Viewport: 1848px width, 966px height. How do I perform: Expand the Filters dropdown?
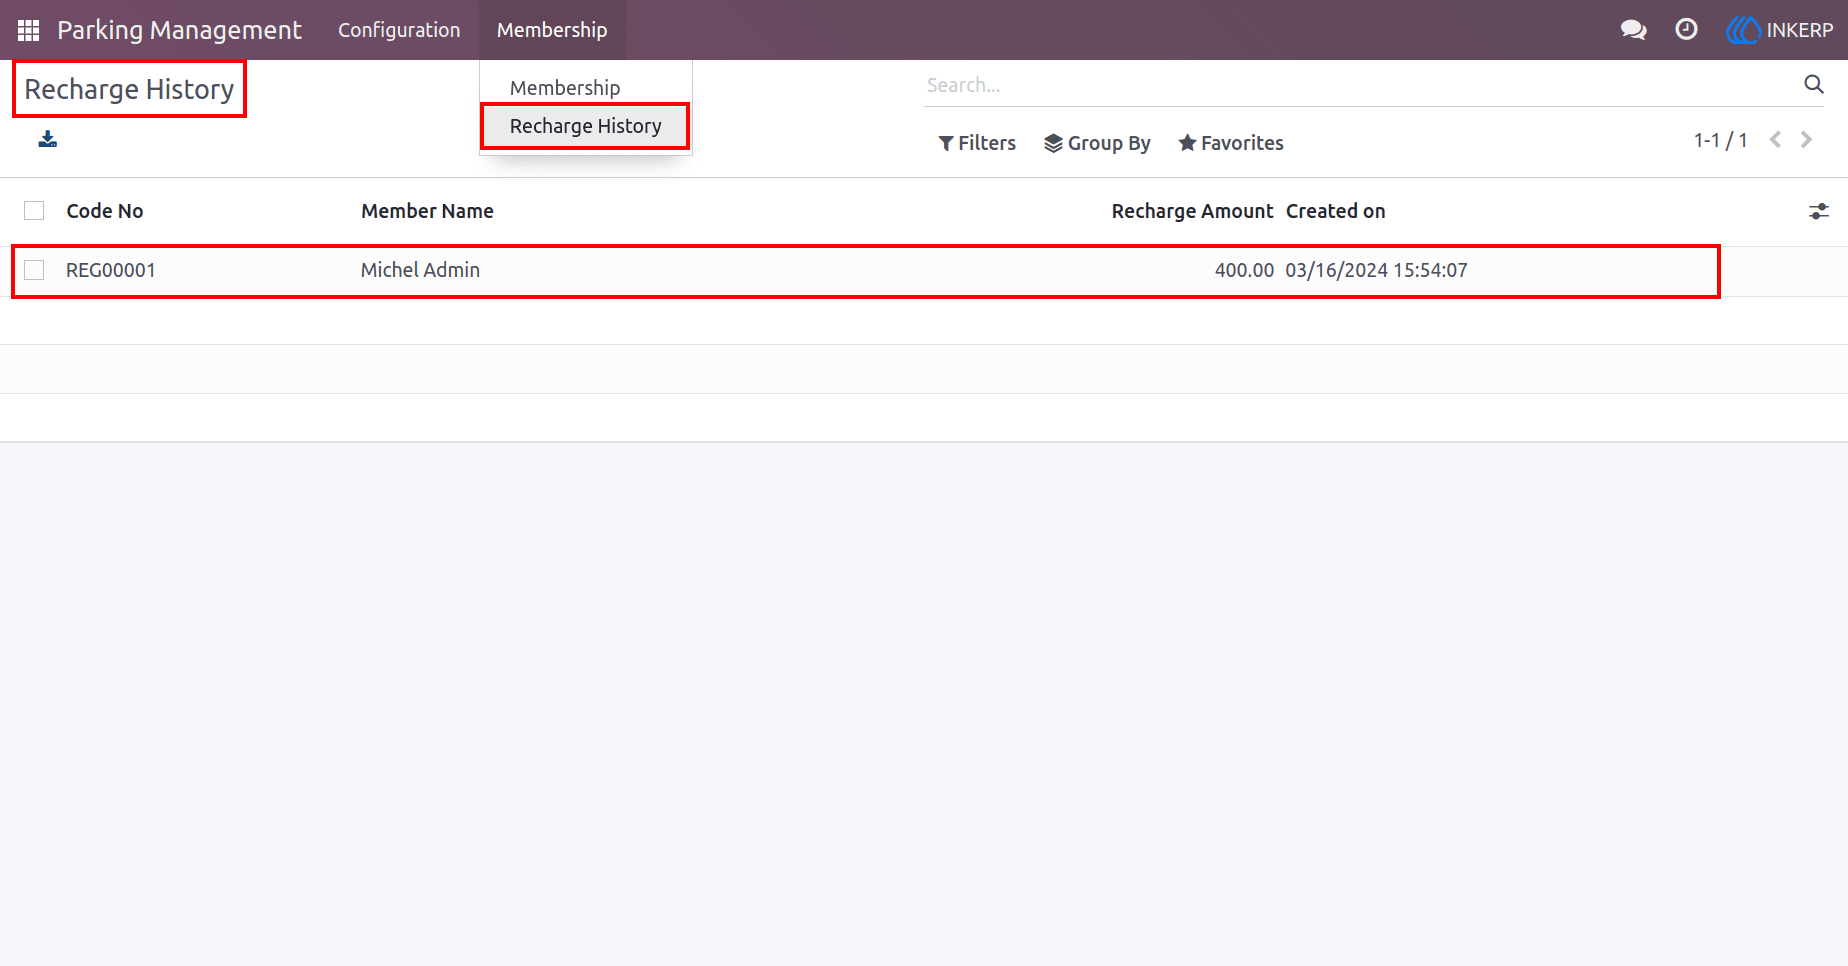click(x=977, y=143)
